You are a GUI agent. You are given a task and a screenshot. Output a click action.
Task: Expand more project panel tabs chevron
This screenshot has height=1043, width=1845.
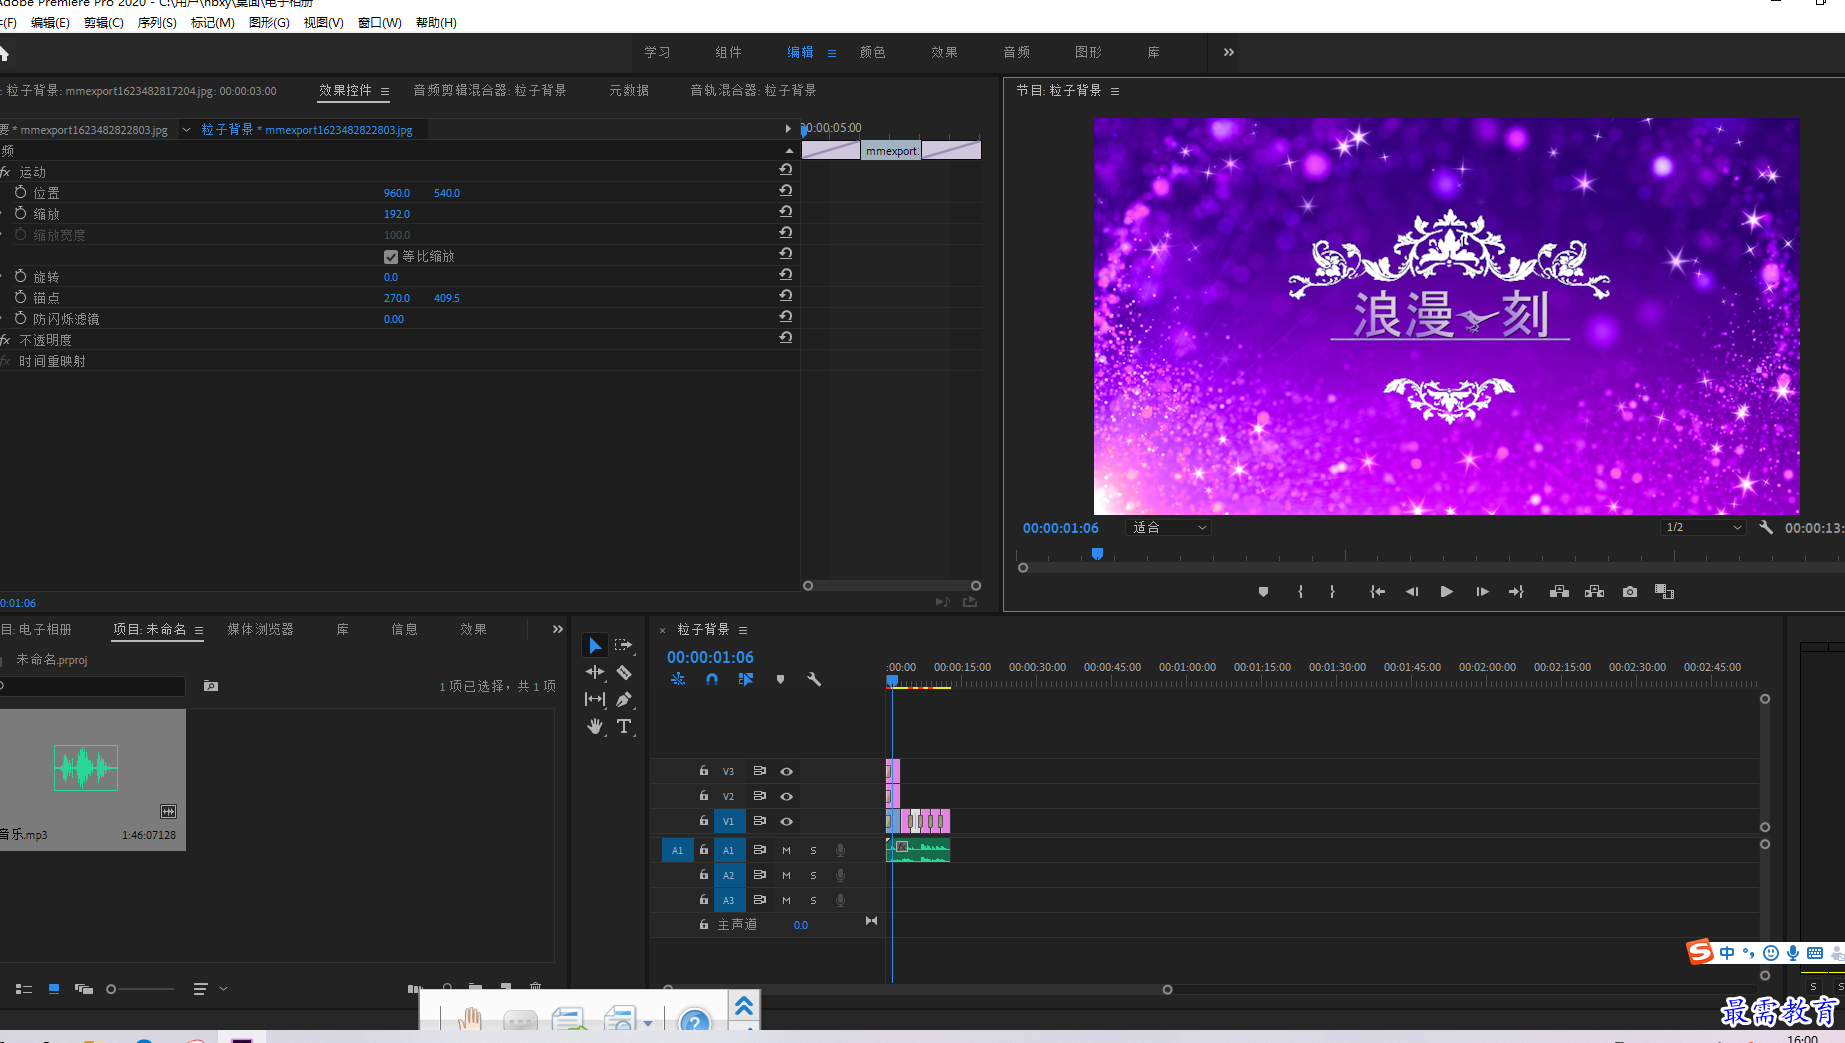coord(558,629)
